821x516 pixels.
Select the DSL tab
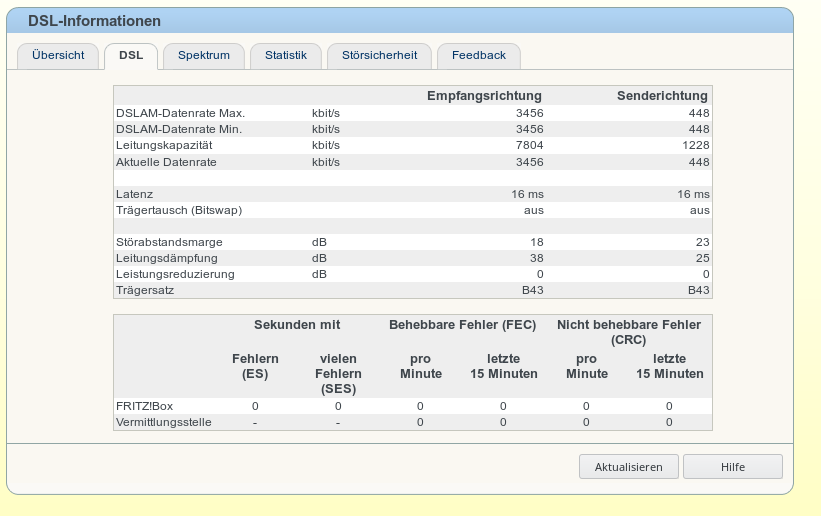point(131,56)
